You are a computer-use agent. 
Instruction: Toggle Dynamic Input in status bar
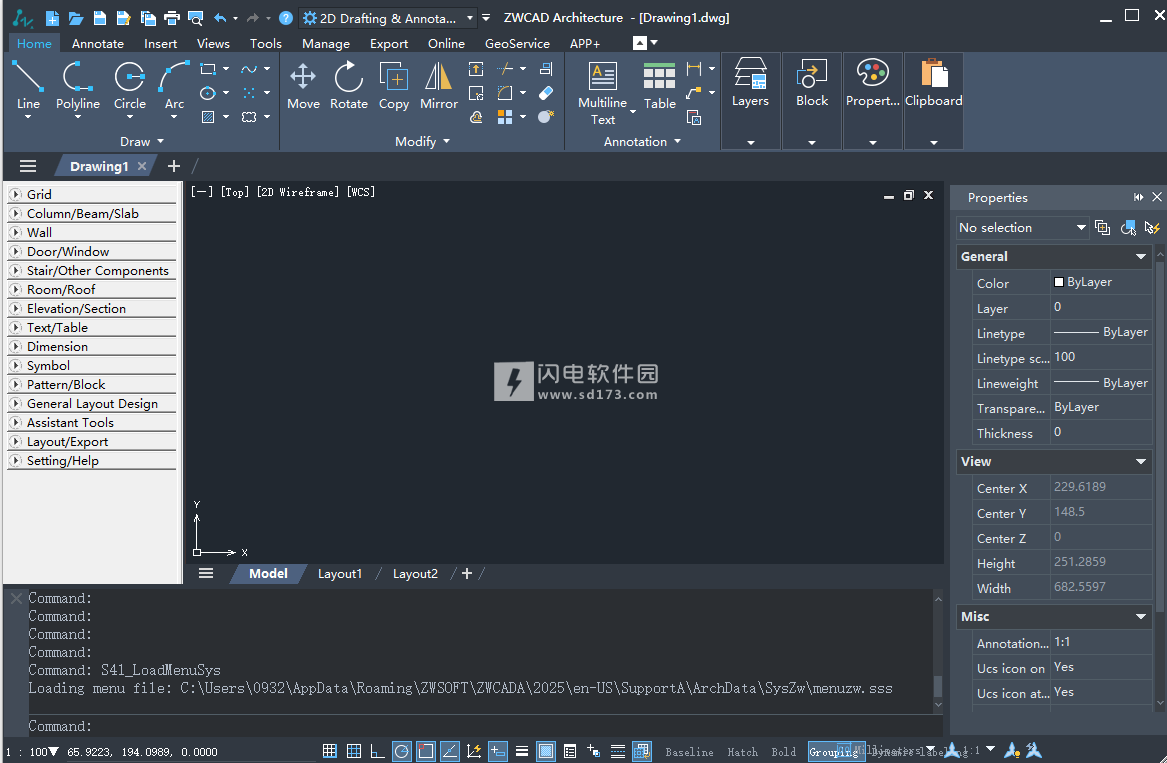[498, 751]
